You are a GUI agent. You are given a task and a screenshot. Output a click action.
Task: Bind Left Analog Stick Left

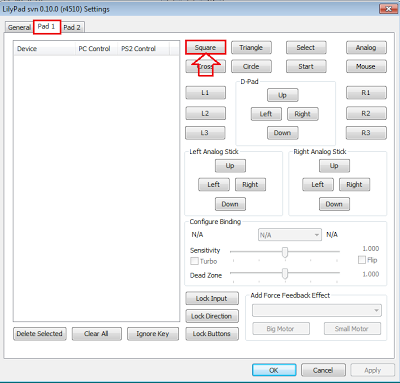point(214,184)
